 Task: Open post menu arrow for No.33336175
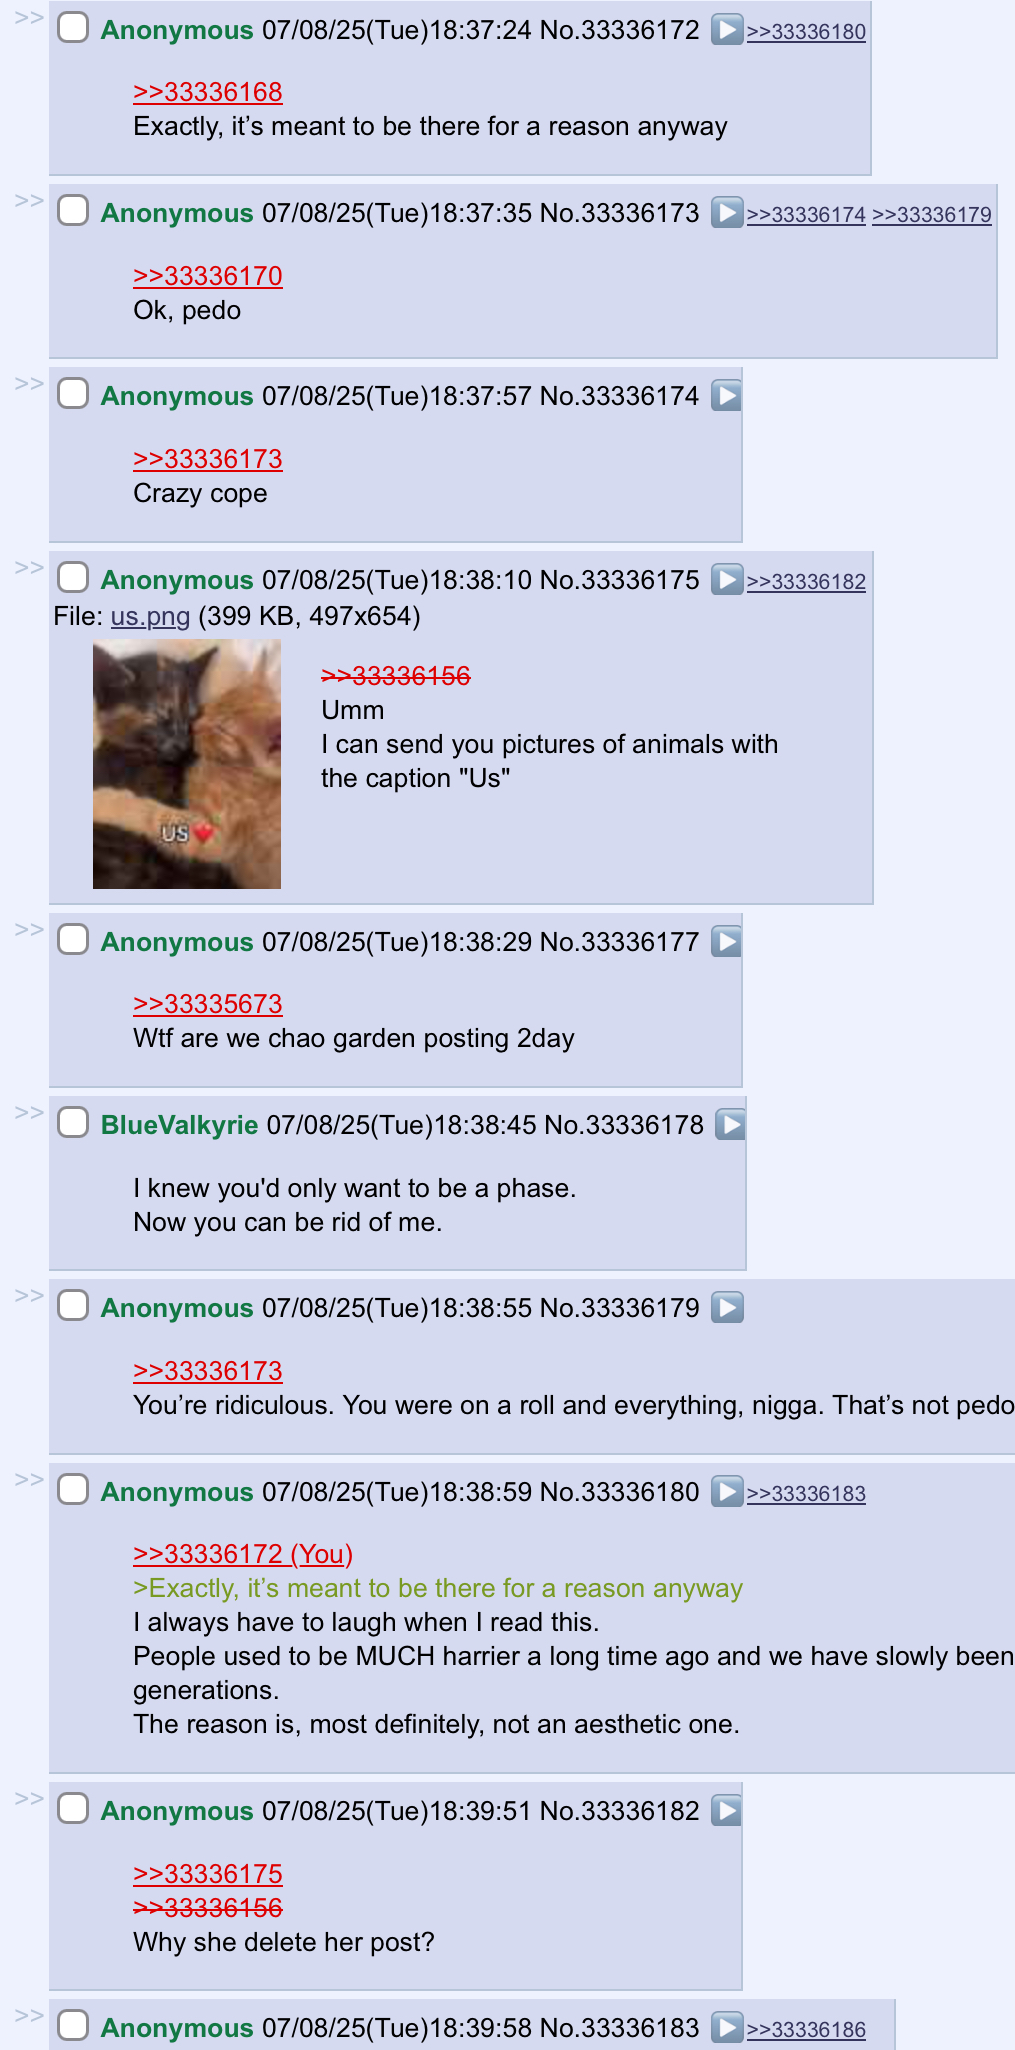coord(726,580)
